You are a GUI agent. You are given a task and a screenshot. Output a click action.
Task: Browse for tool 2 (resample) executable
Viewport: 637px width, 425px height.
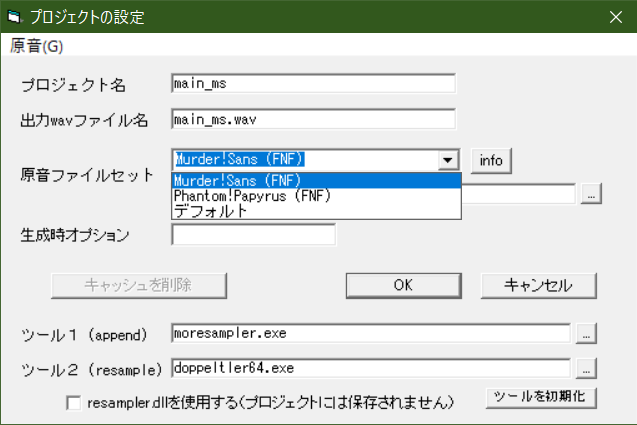586,369
